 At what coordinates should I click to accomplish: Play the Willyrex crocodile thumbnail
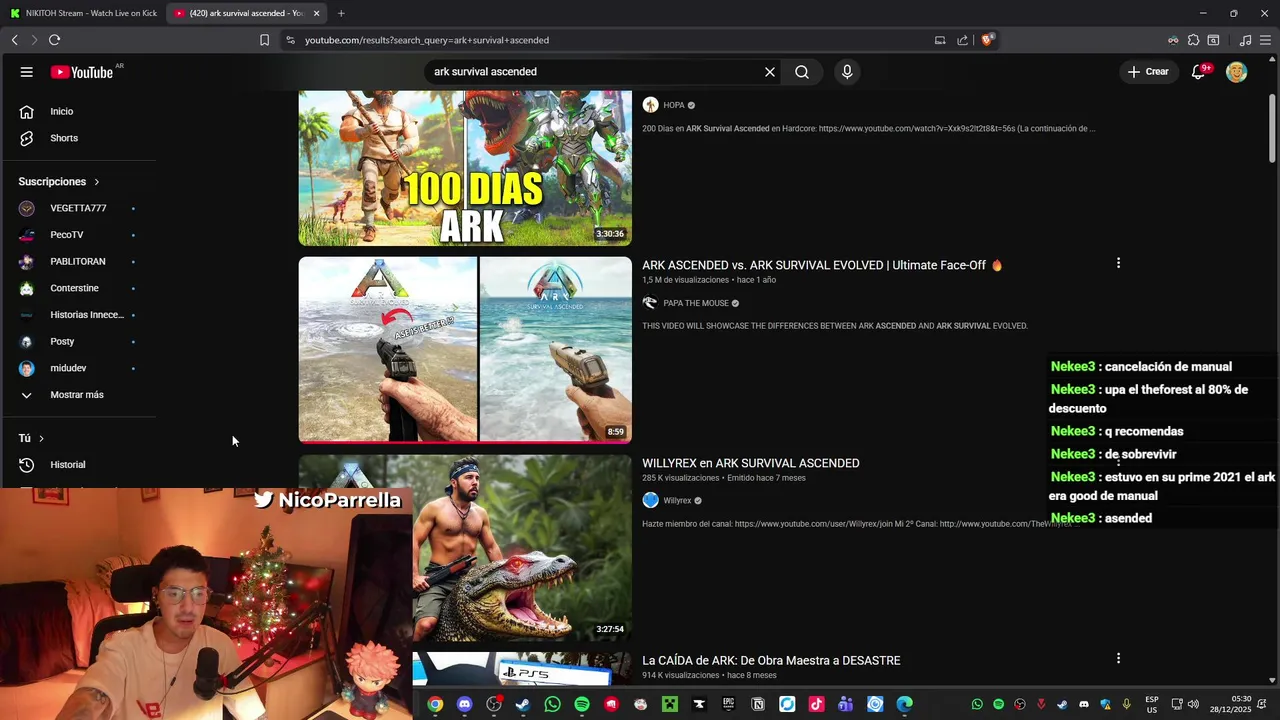522,548
